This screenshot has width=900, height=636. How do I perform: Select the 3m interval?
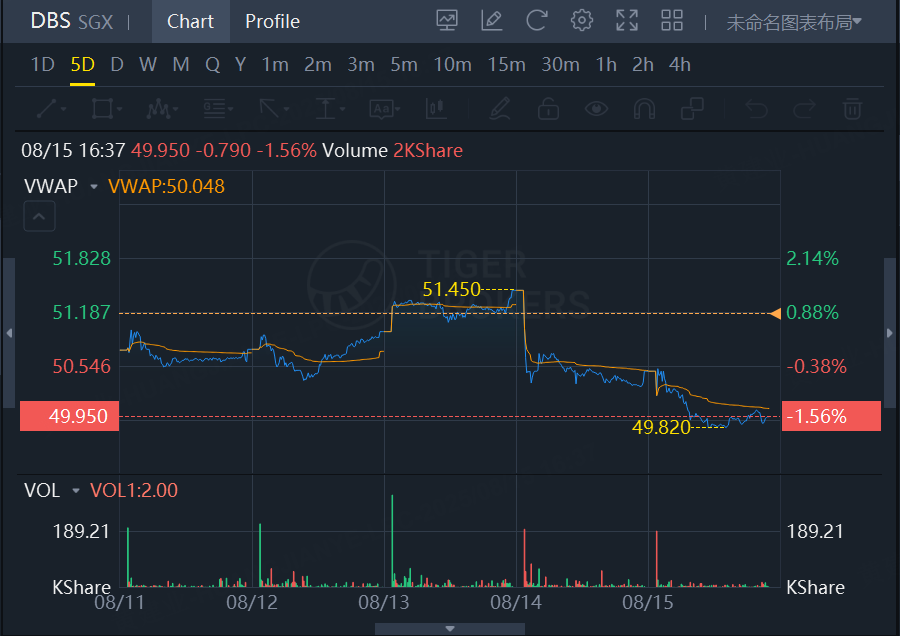pyautogui.click(x=361, y=64)
